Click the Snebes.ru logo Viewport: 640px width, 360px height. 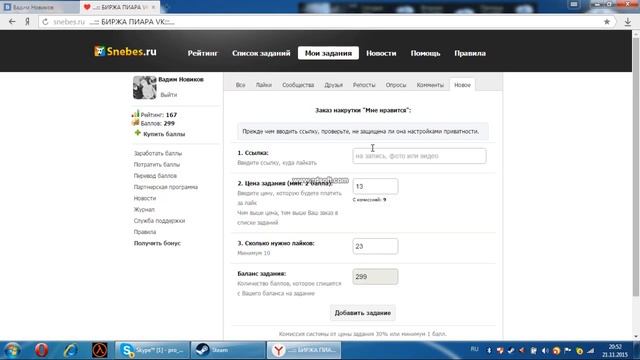click(125, 52)
